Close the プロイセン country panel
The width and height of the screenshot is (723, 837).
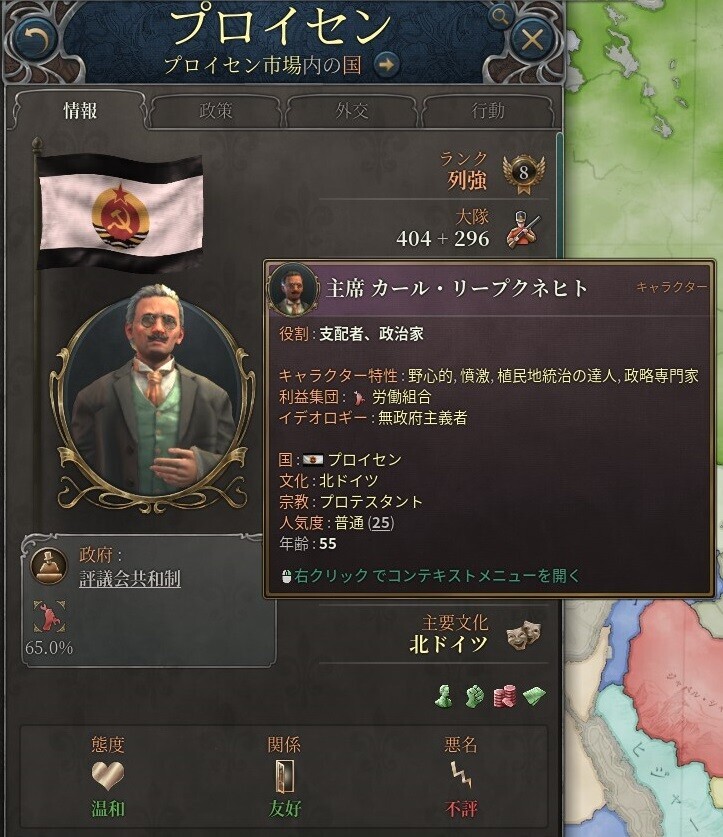pos(532,40)
